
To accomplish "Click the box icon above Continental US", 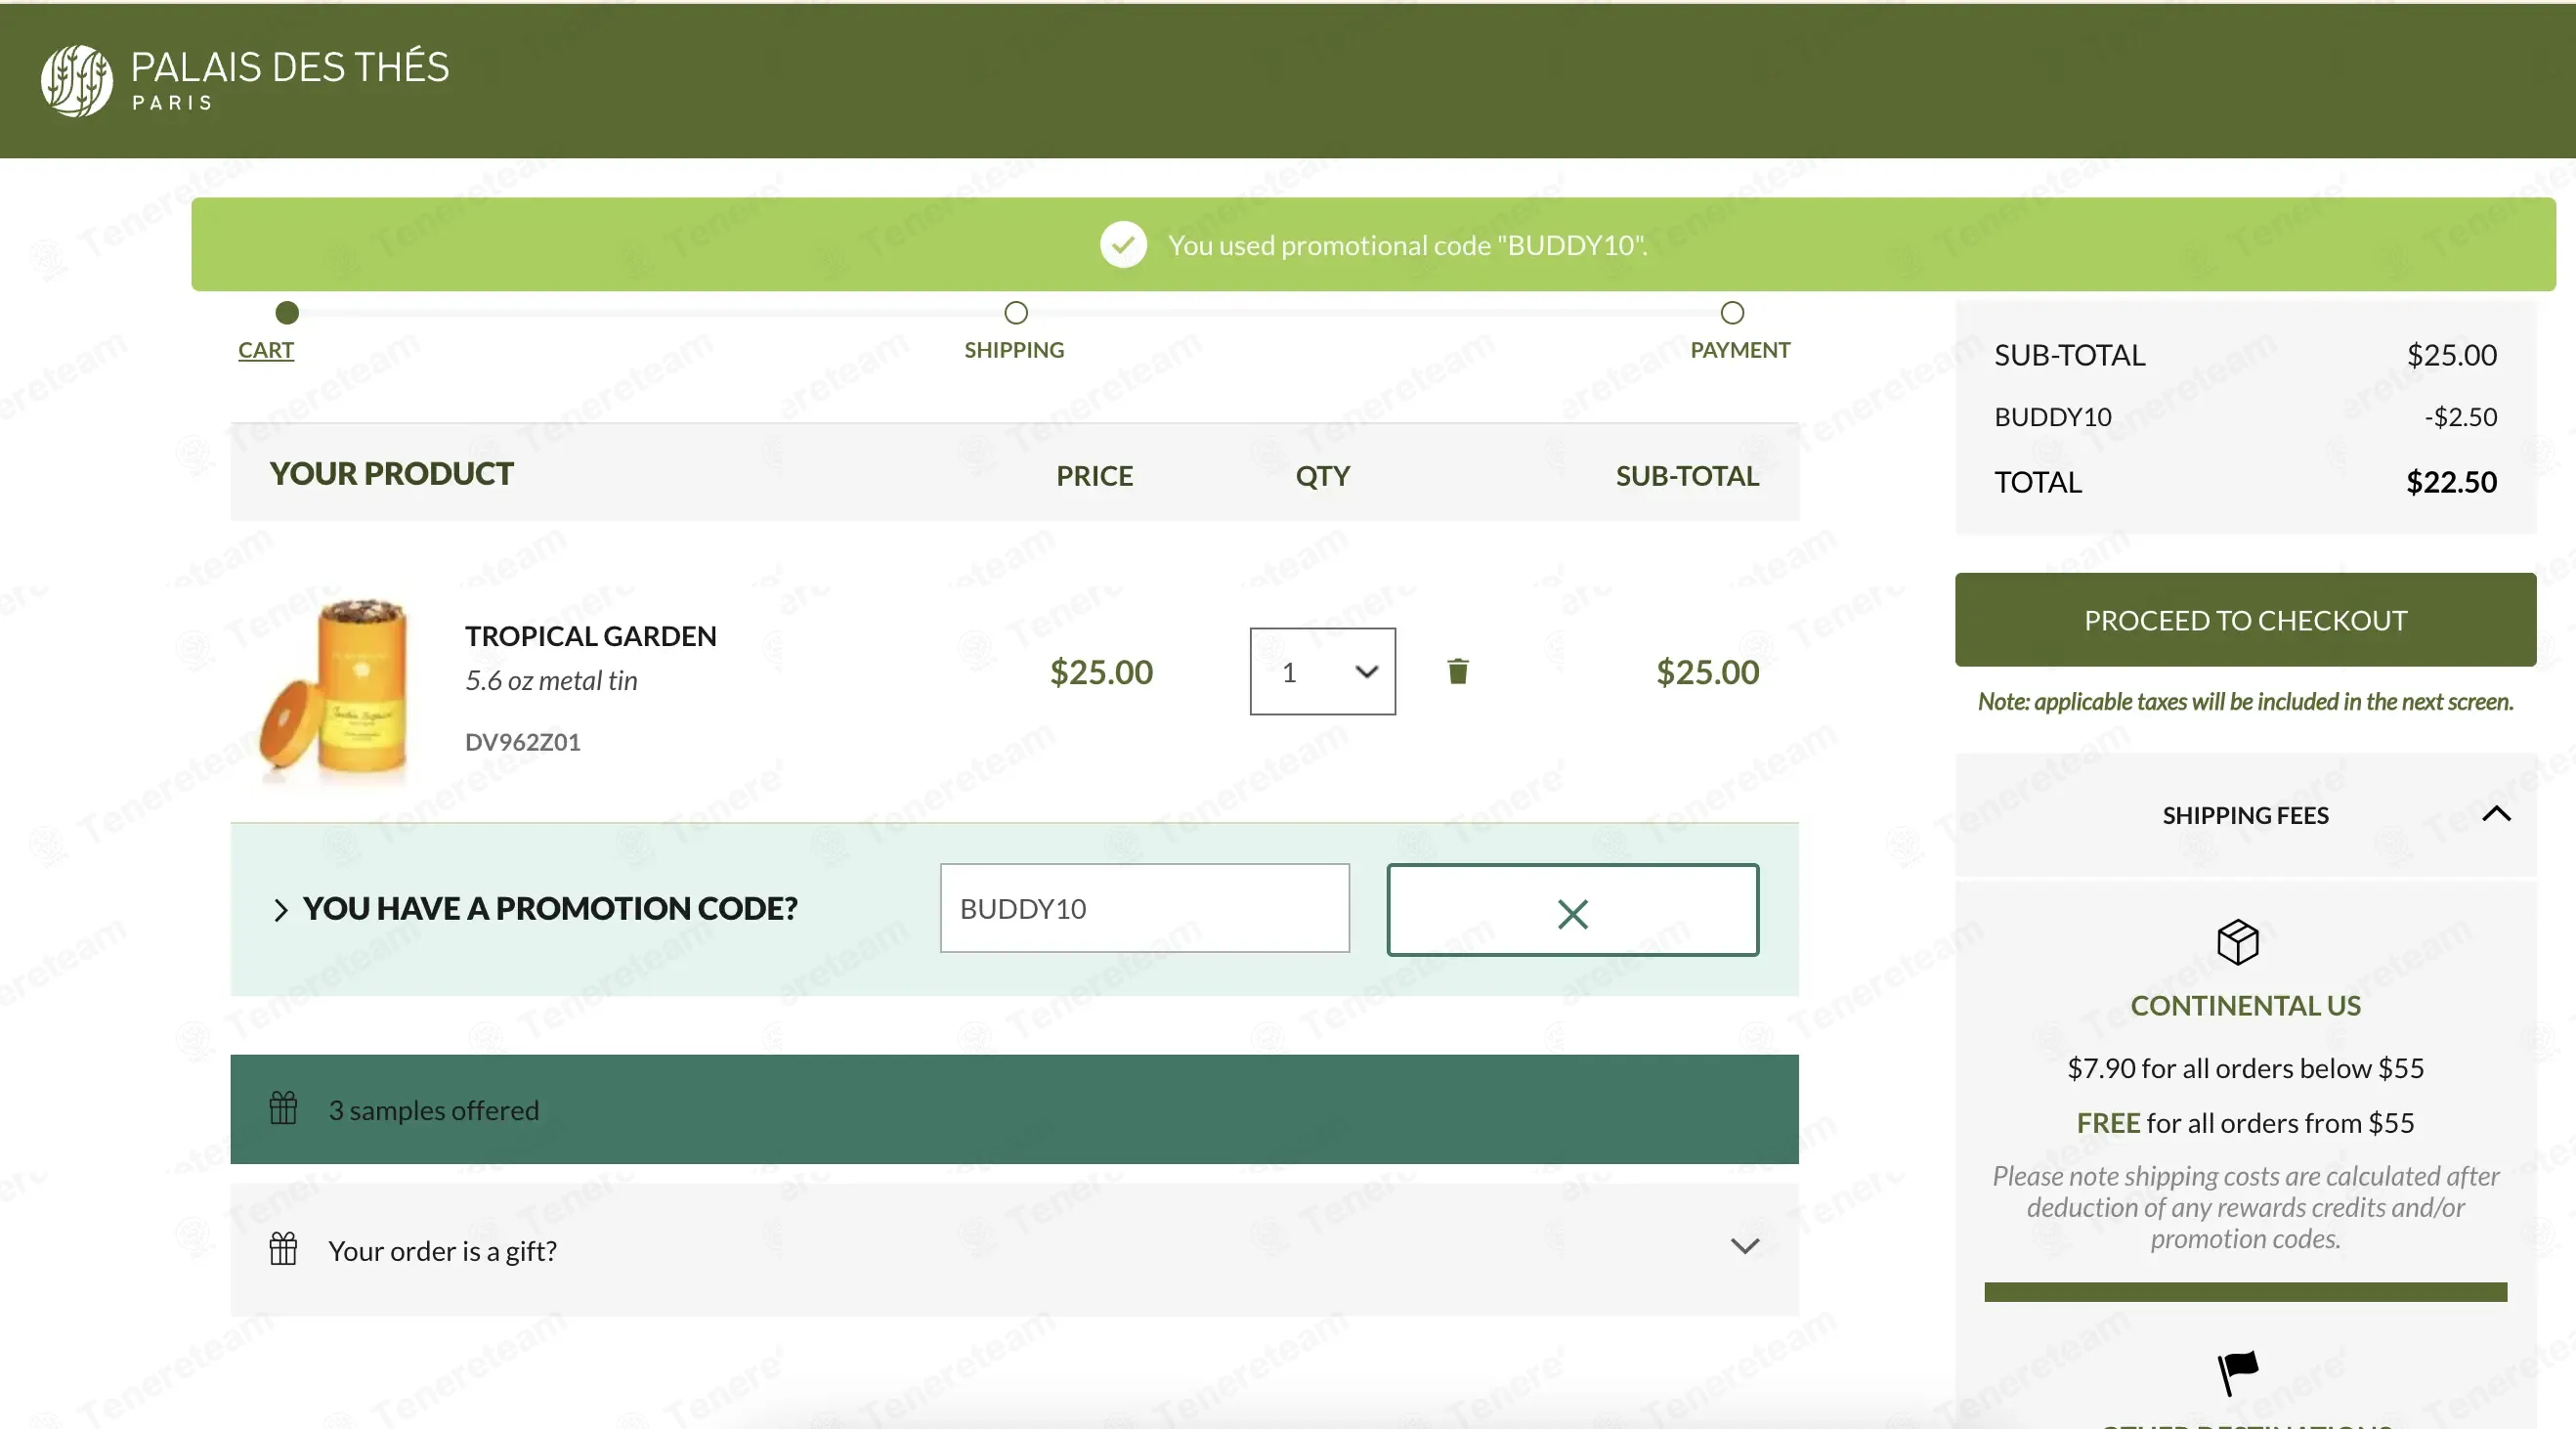I will (2237, 942).
